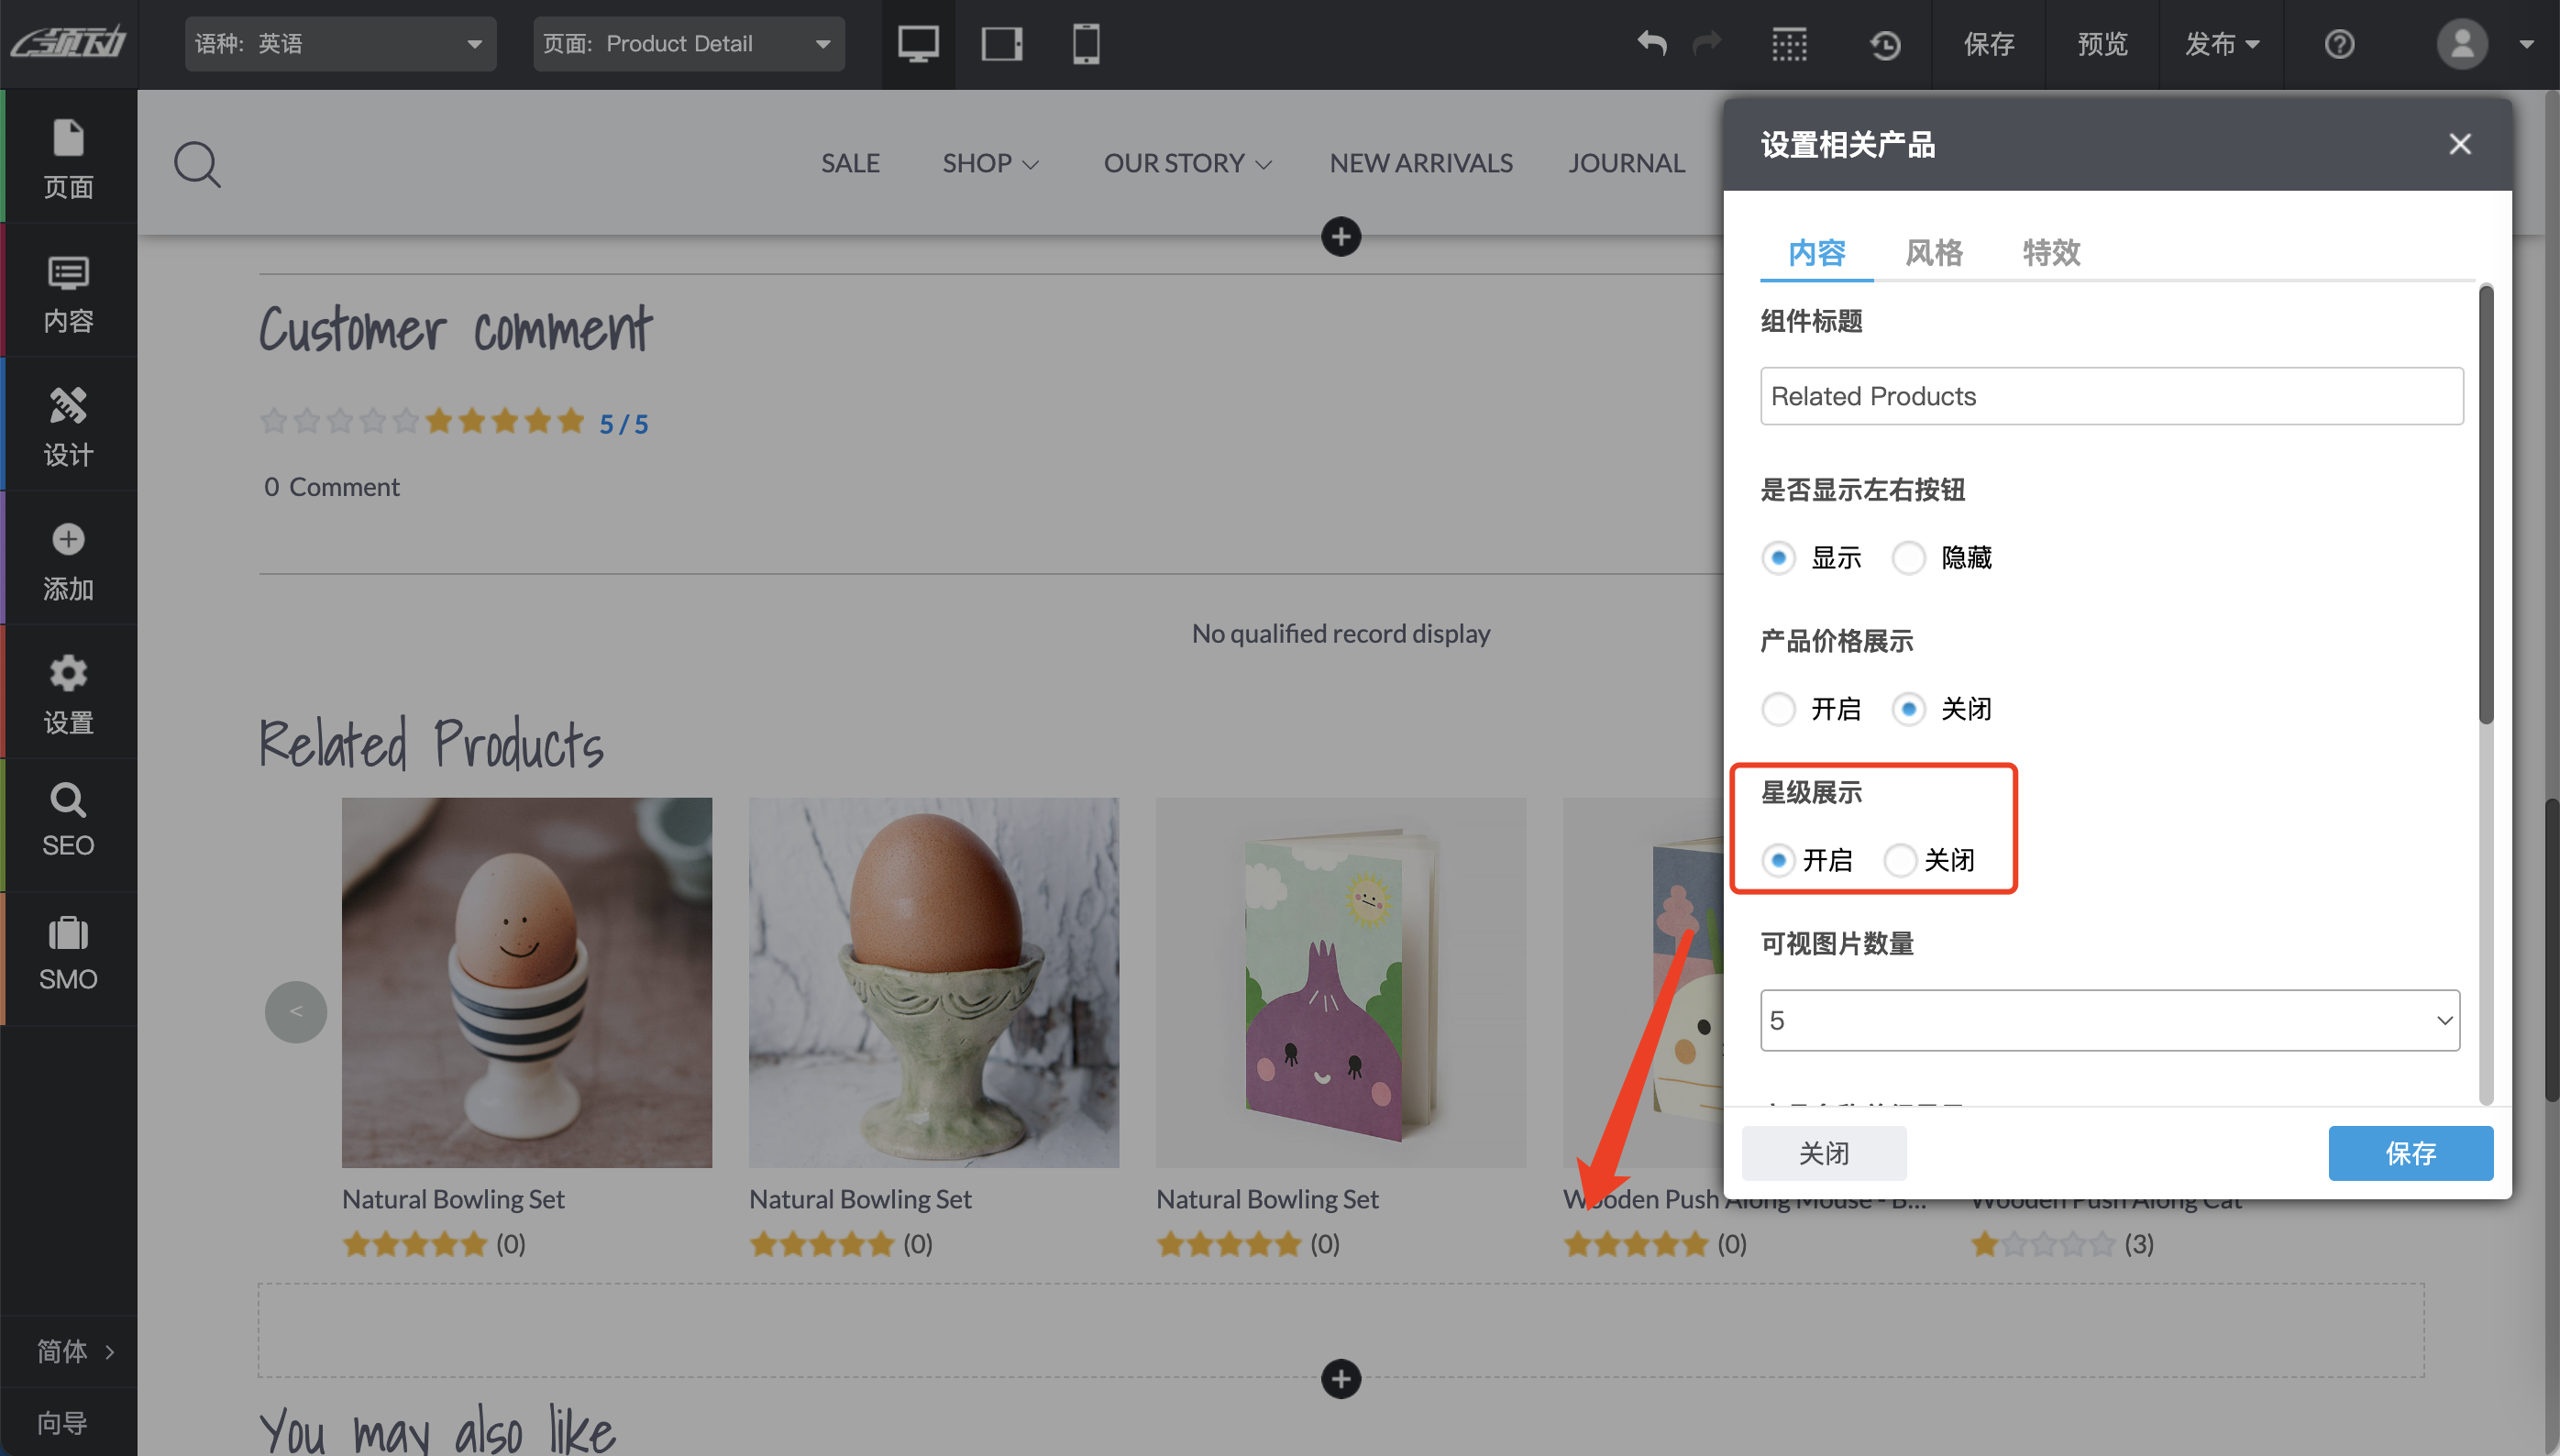
Task: Switch to tablet preview icon
Action: click(1001, 44)
